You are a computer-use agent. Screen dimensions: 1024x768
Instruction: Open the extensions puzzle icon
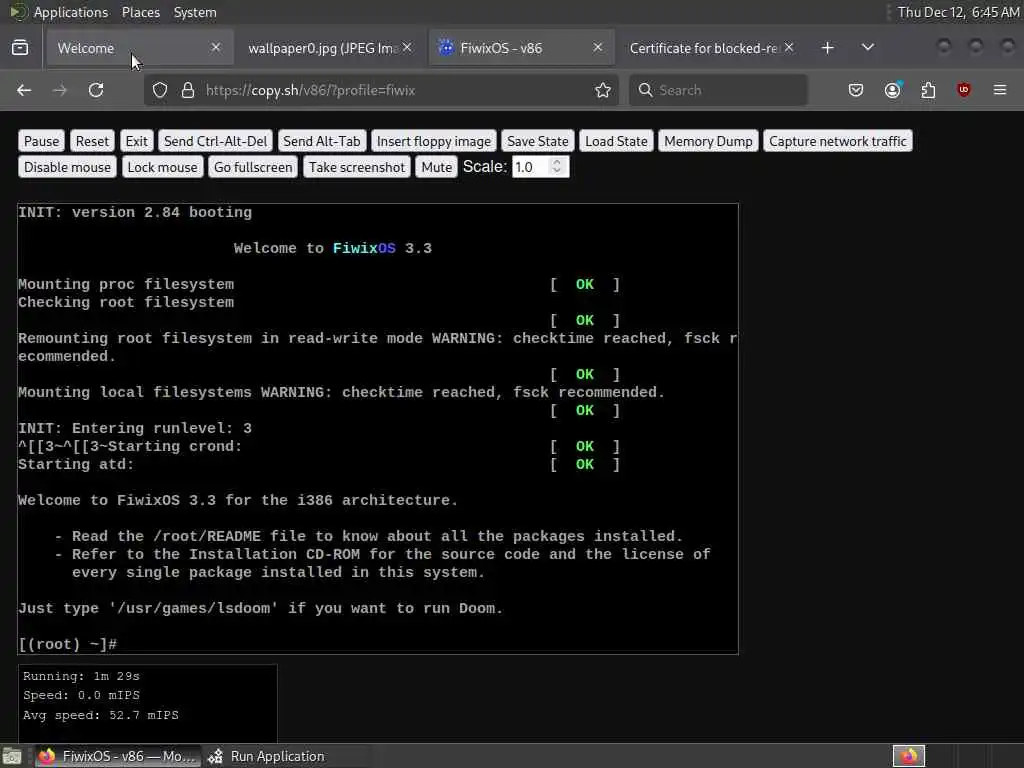(x=928, y=90)
